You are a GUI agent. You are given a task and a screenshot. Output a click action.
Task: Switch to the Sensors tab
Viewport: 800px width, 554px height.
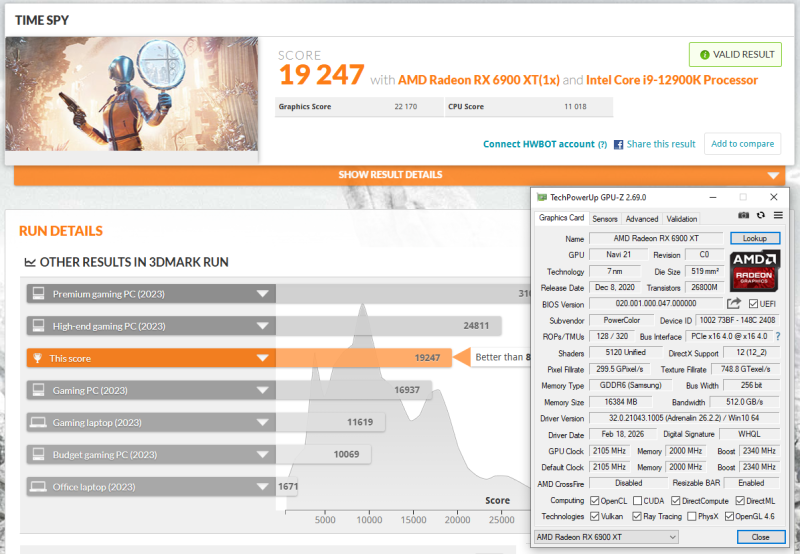pyautogui.click(x=604, y=218)
